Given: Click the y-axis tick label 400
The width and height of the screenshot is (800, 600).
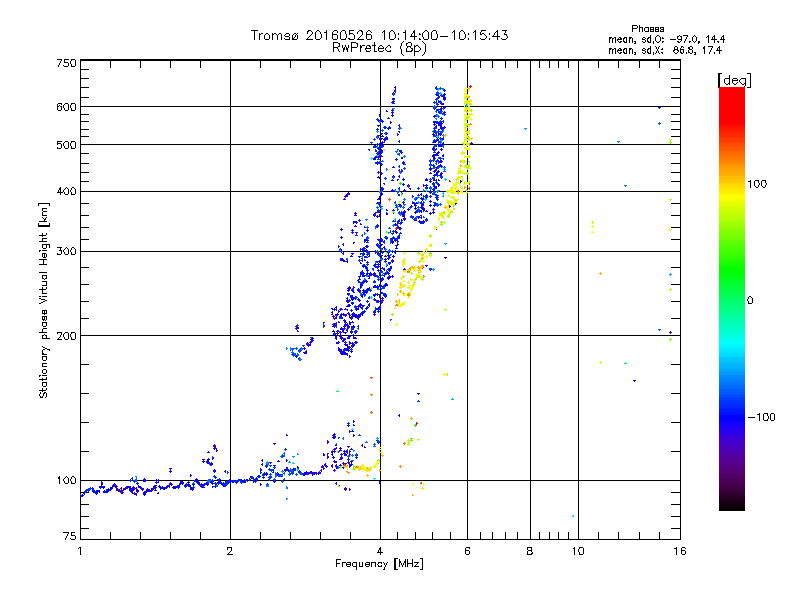Looking at the screenshot, I should click(x=66, y=192).
